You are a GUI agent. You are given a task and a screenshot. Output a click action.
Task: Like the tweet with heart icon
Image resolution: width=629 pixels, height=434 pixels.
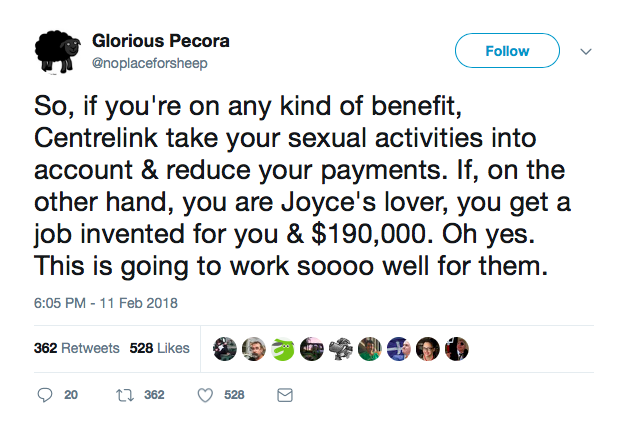pyautogui.click(x=206, y=395)
